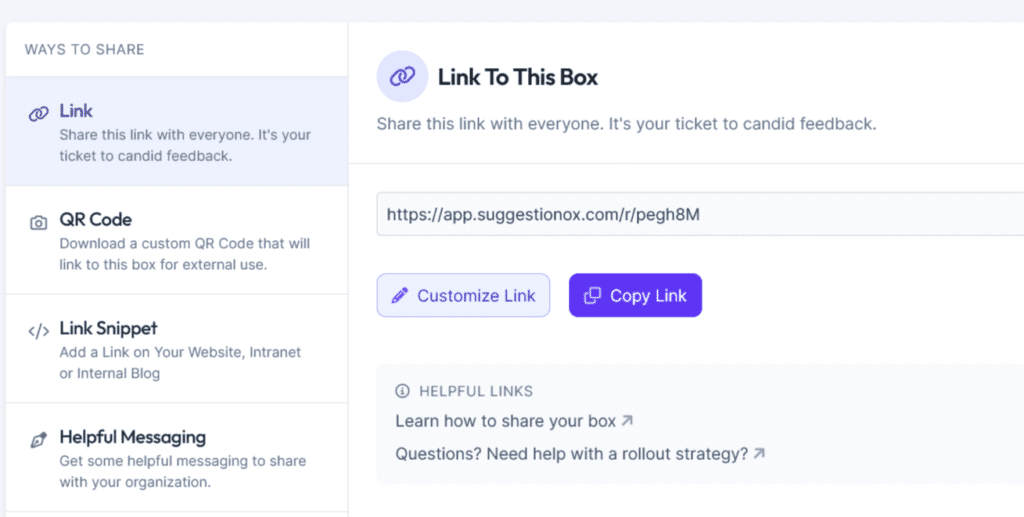The image size is (1024, 517).
Task: Open the Helpful Messaging section
Action: click(176, 458)
